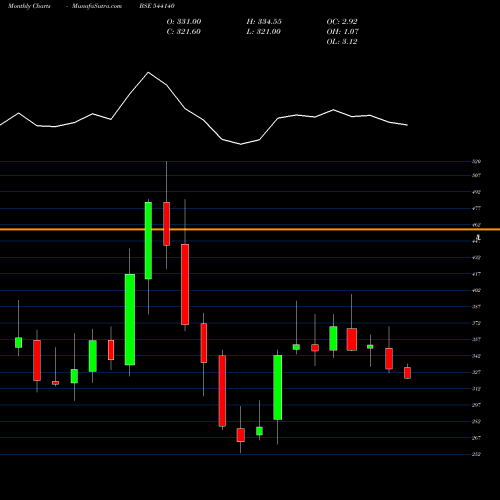The height and width of the screenshot is (500, 500).
Task: Click the 267 price axis label
Action: click(476, 438)
